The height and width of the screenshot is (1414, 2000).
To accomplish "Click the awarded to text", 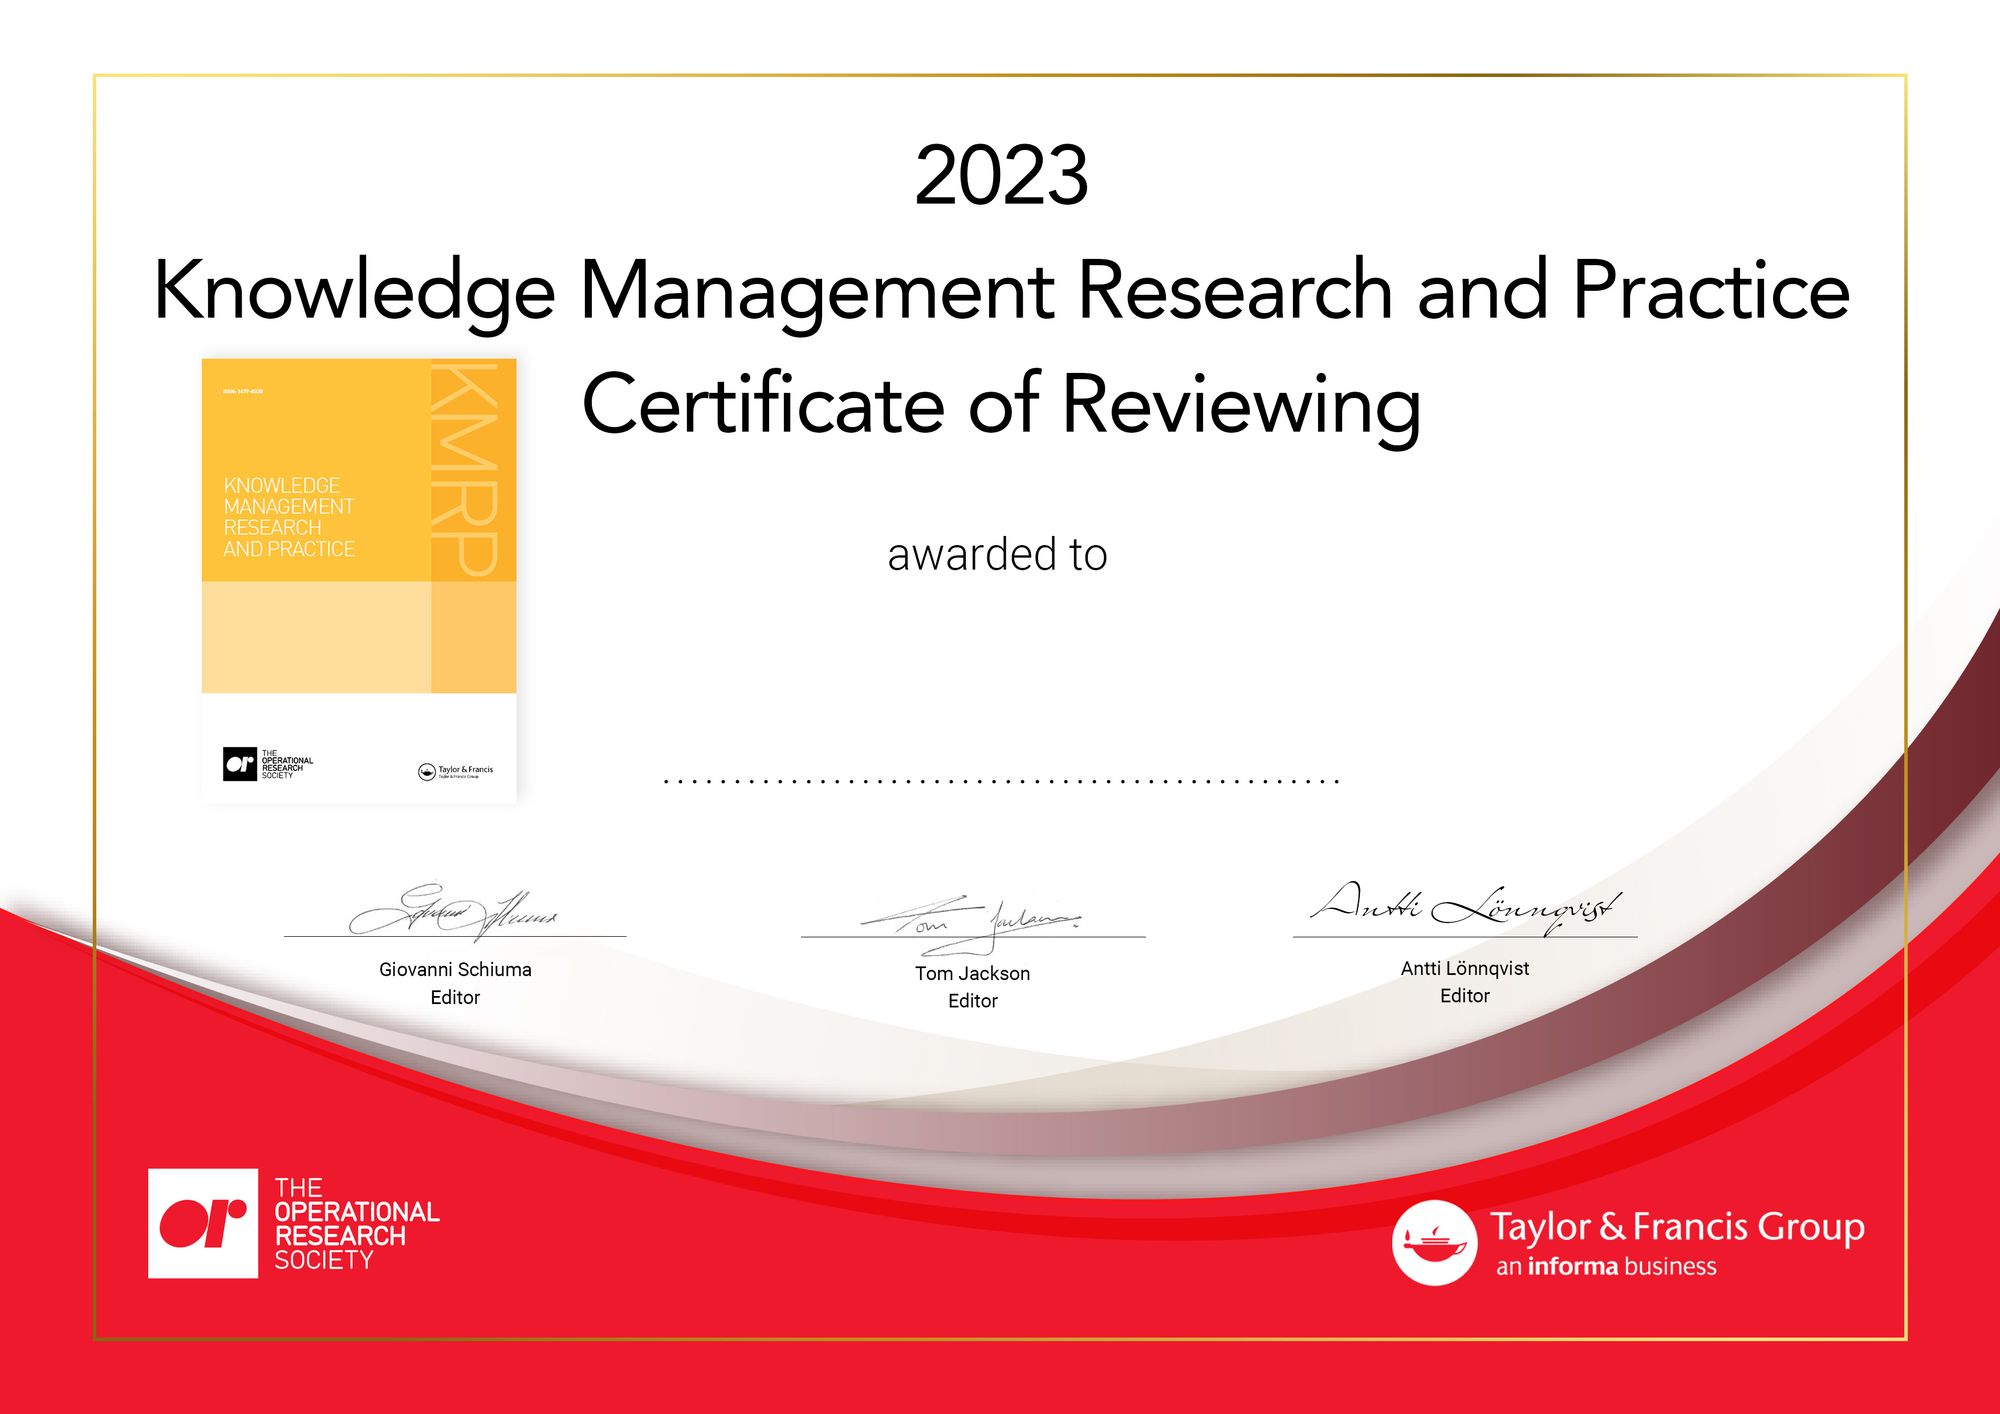I will click(x=997, y=555).
